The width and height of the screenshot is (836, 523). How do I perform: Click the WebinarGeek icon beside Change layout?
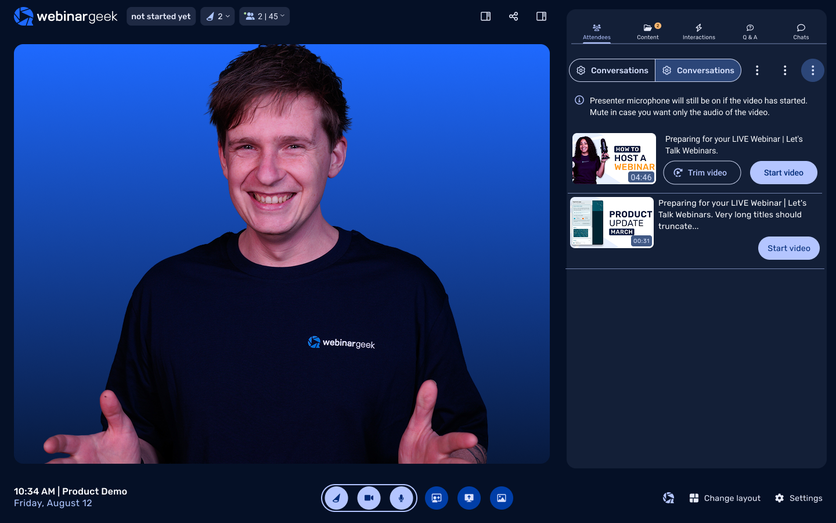click(x=668, y=498)
